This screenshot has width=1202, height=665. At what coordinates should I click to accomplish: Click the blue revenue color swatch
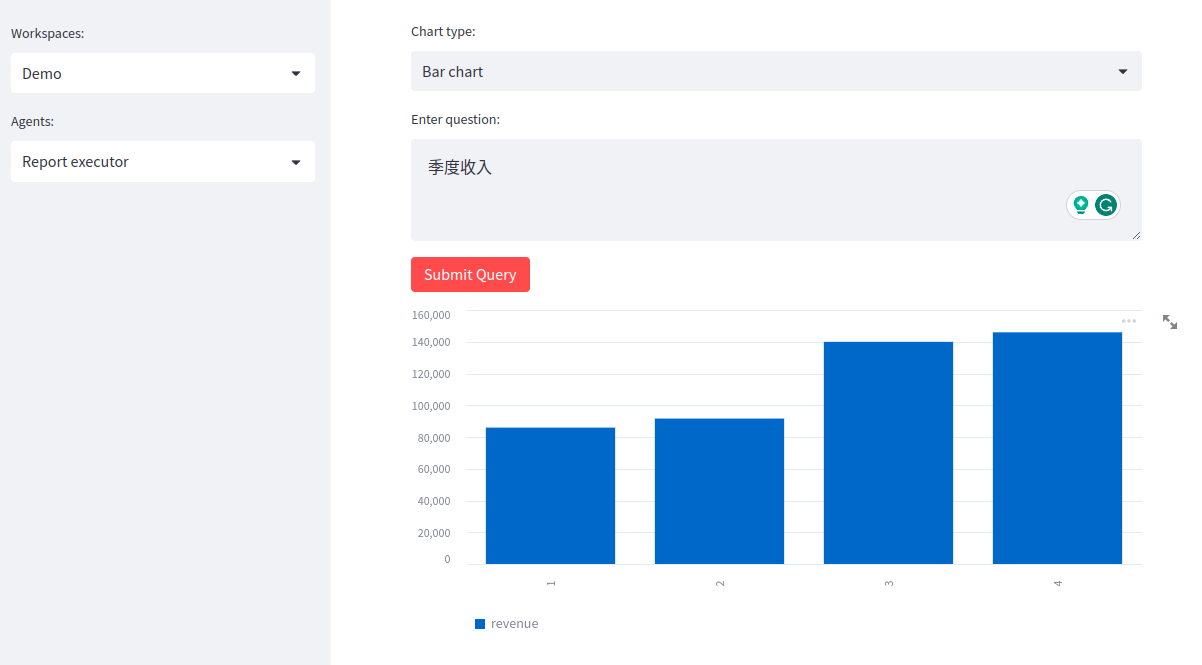coord(479,623)
